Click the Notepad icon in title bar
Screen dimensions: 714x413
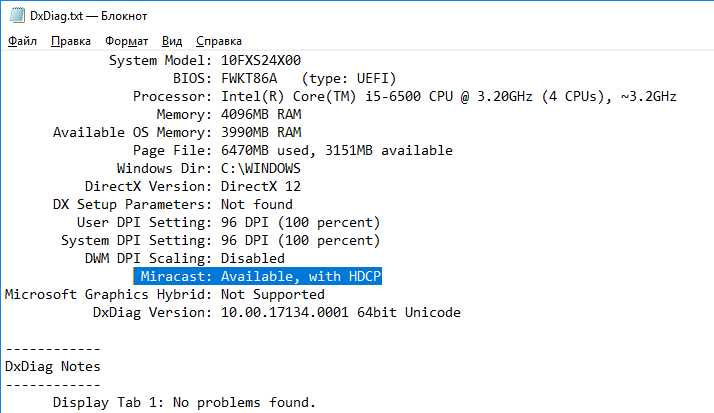[x=17, y=15]
